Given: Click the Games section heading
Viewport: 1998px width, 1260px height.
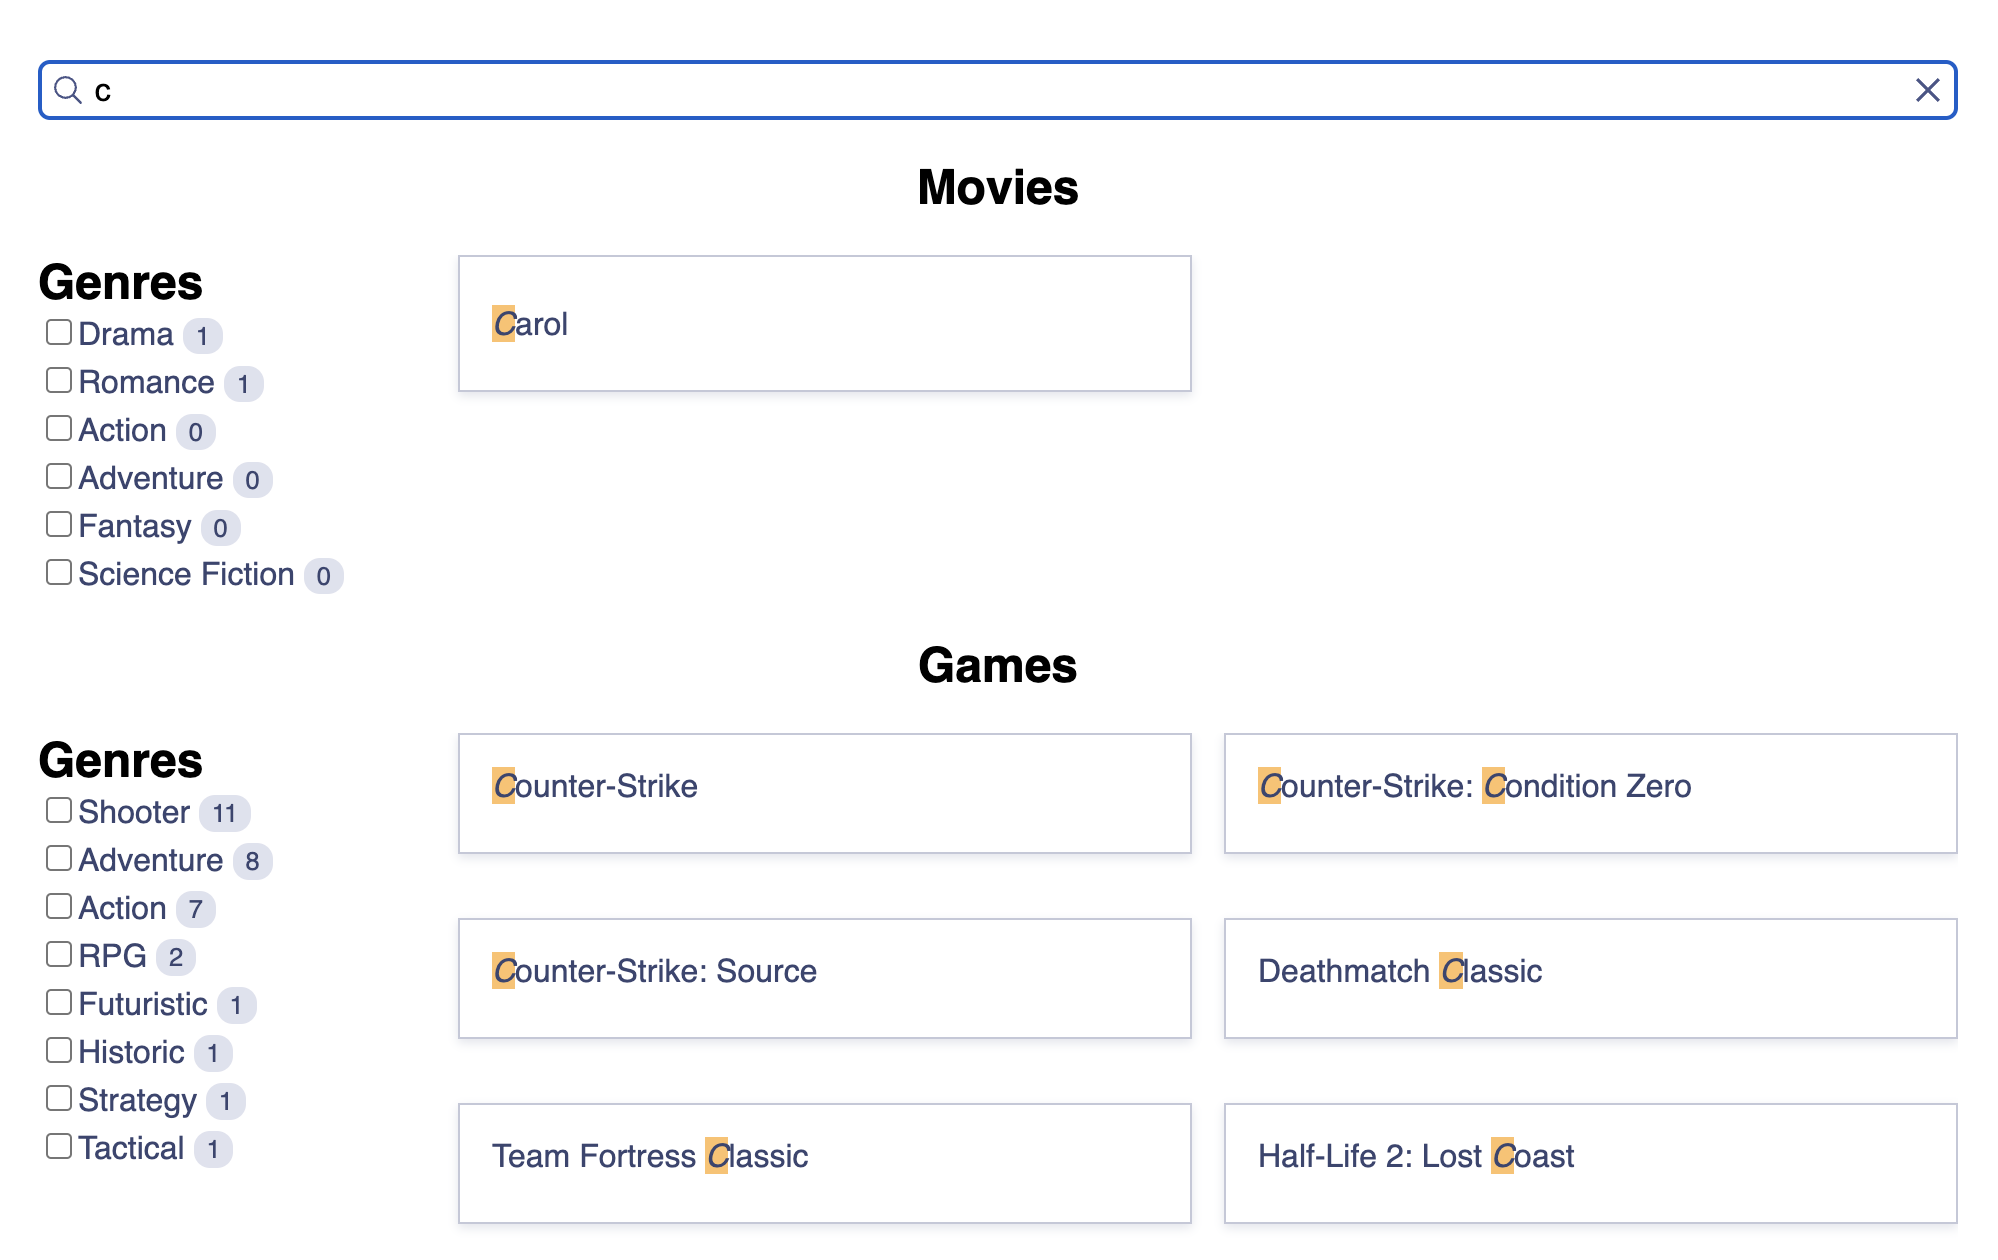Looking at the screenshot, I should coord(998,666).
